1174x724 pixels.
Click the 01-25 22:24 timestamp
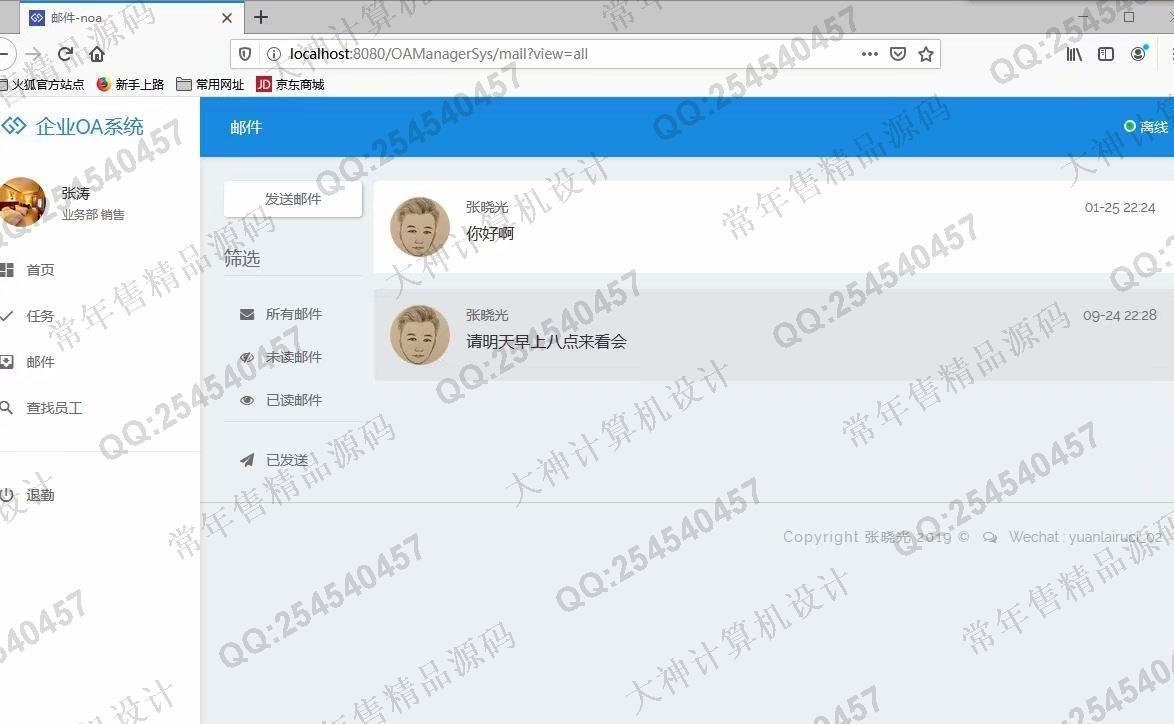coord(1119,207)
